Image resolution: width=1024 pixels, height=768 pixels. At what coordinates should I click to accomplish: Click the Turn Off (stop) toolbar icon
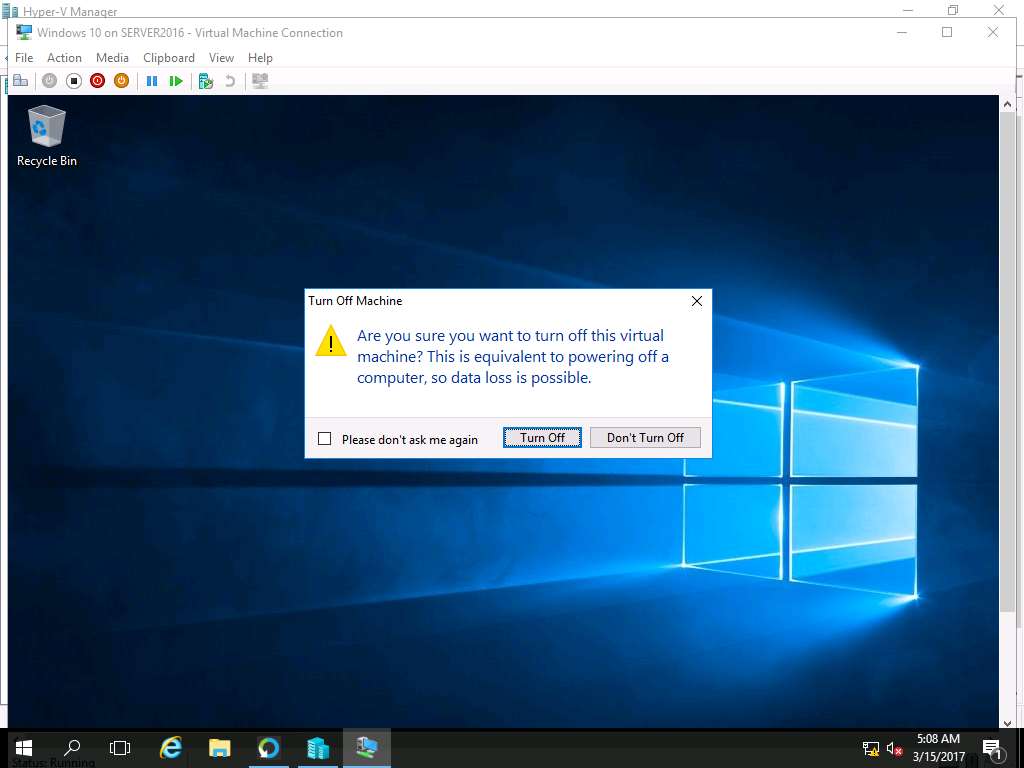coord(74,81)
